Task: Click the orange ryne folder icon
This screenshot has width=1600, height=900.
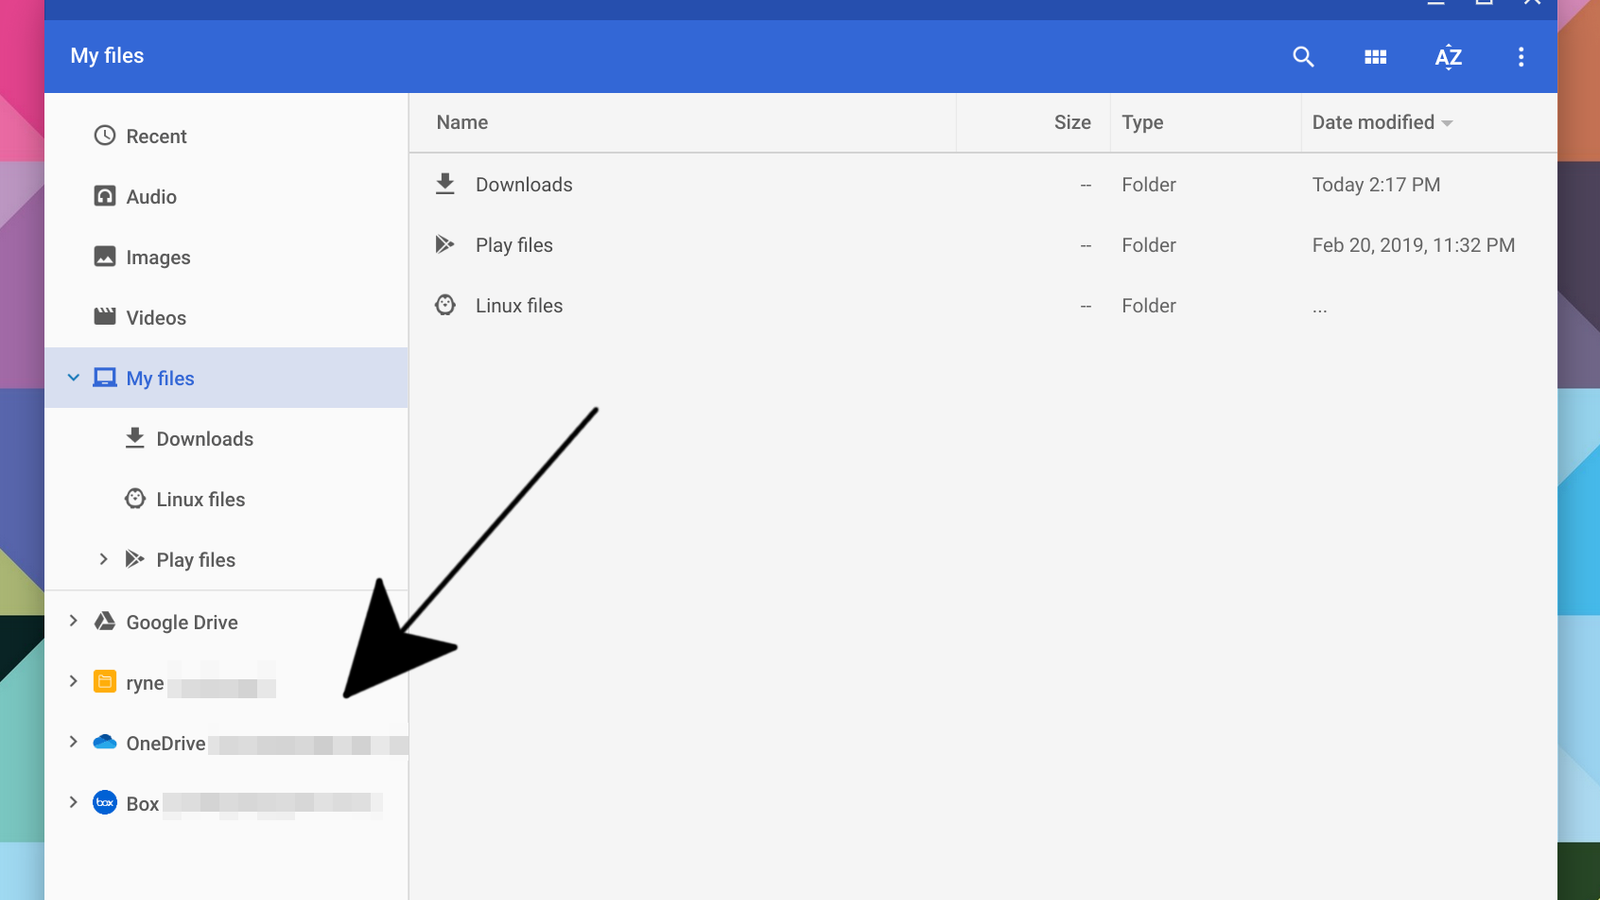Action: (x=104, y=682)
